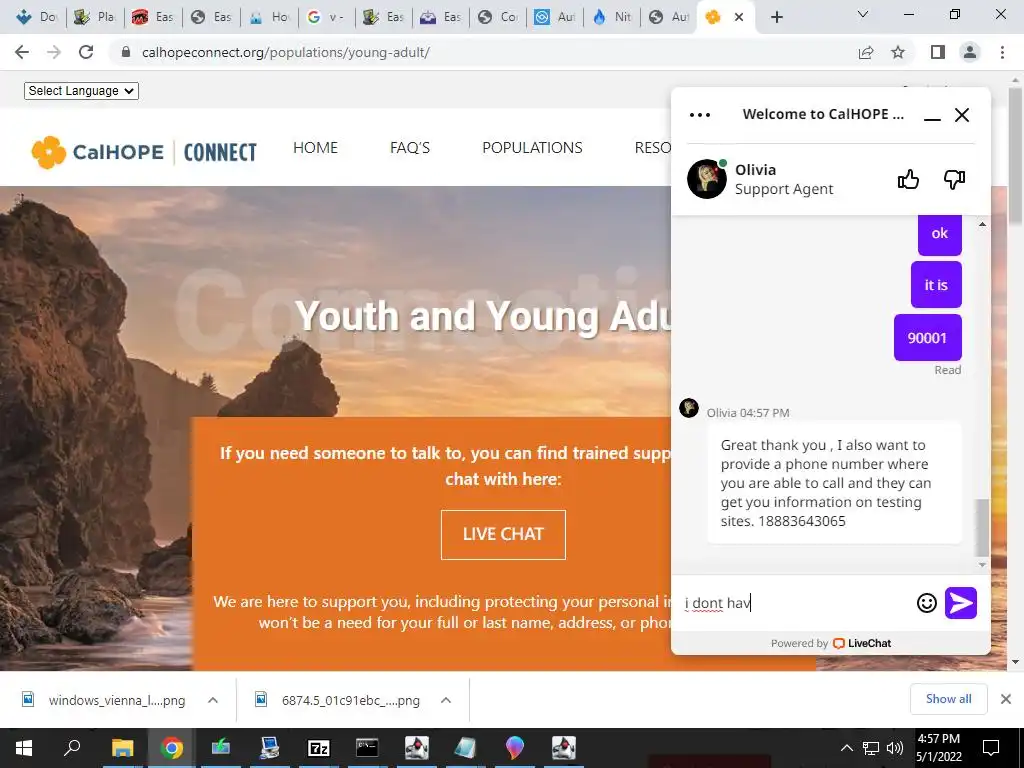Open a new browser tab
Image resolution: width=1024 pixels, height=768 pixels.
[x=776, y=17]
